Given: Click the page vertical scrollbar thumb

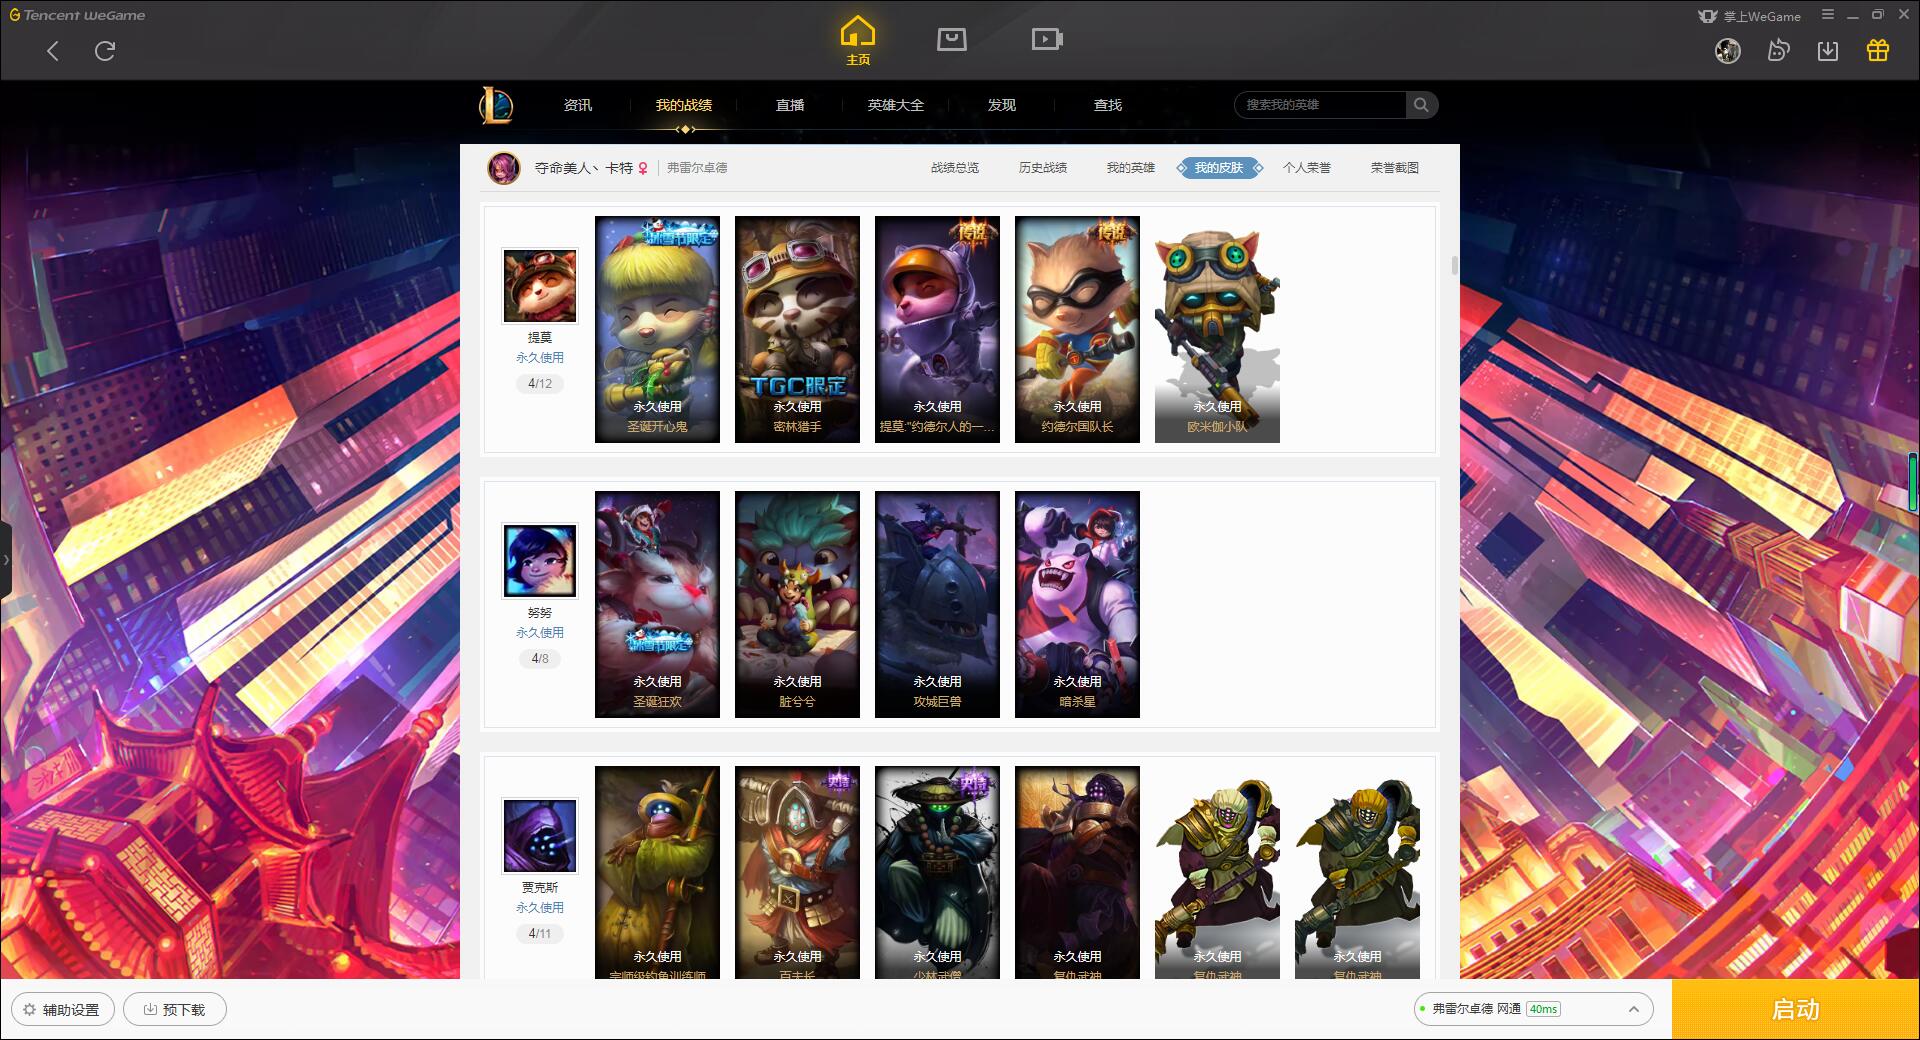Looking at the screenshot, I should [x=1454, y=265].
